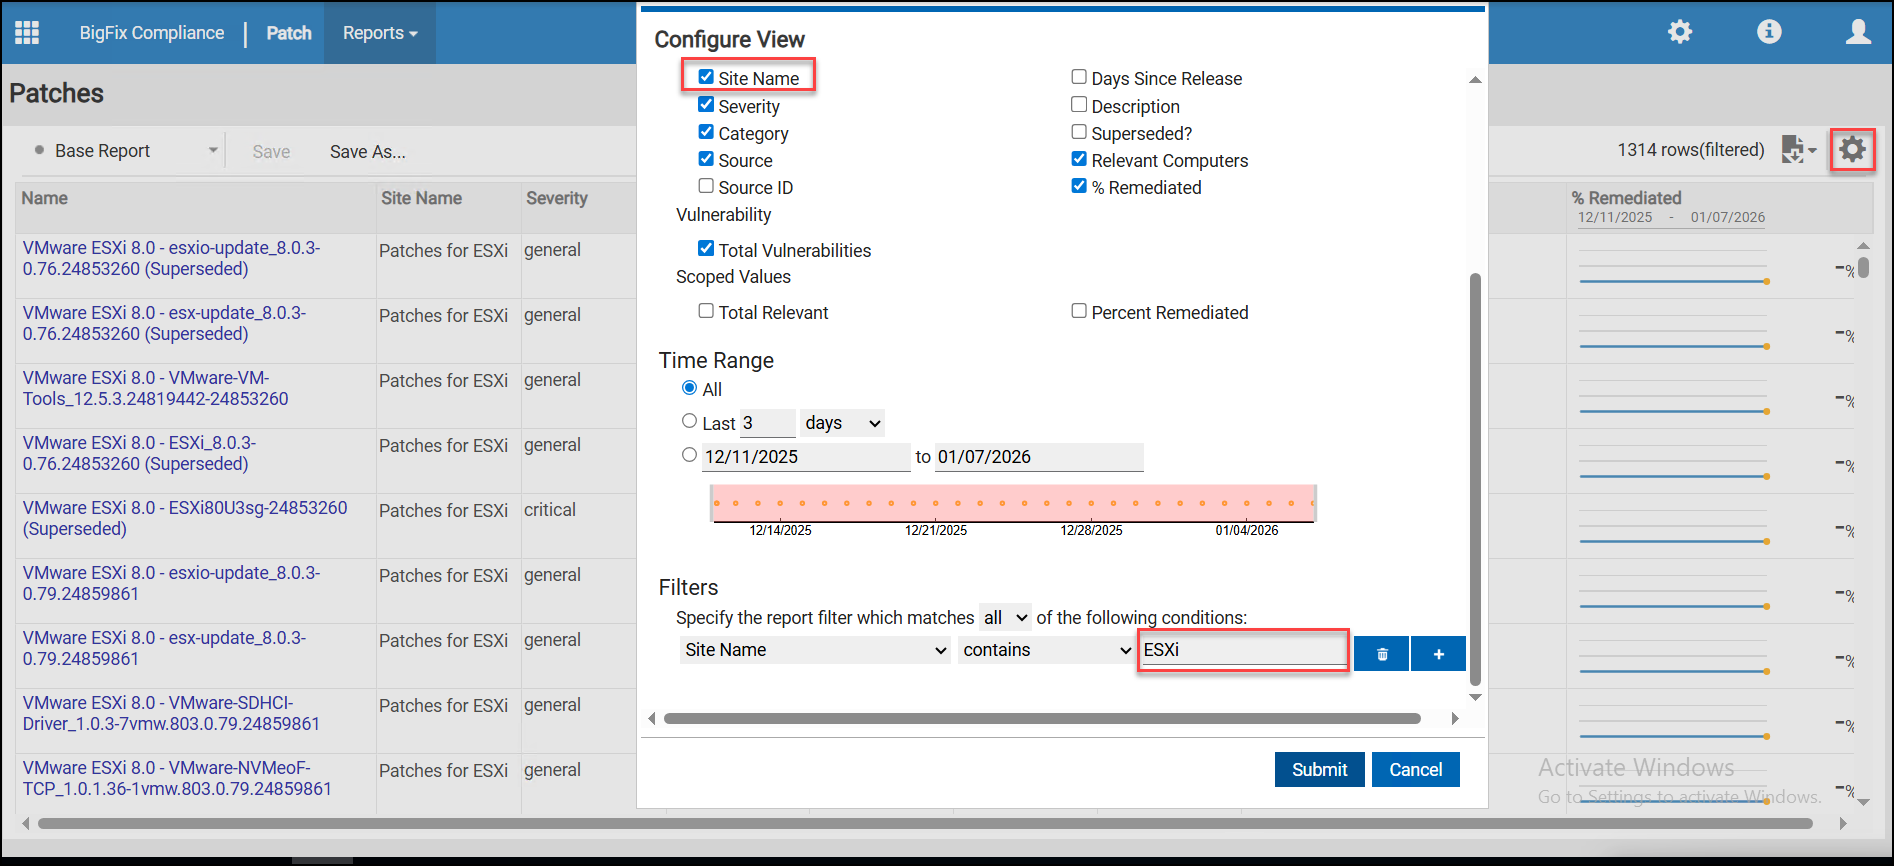Uncheck the Site Name column checkbox
Image resolution: width=1894 pixels, height=866 pixels.
pyautogui.click(x=706, y=77)
